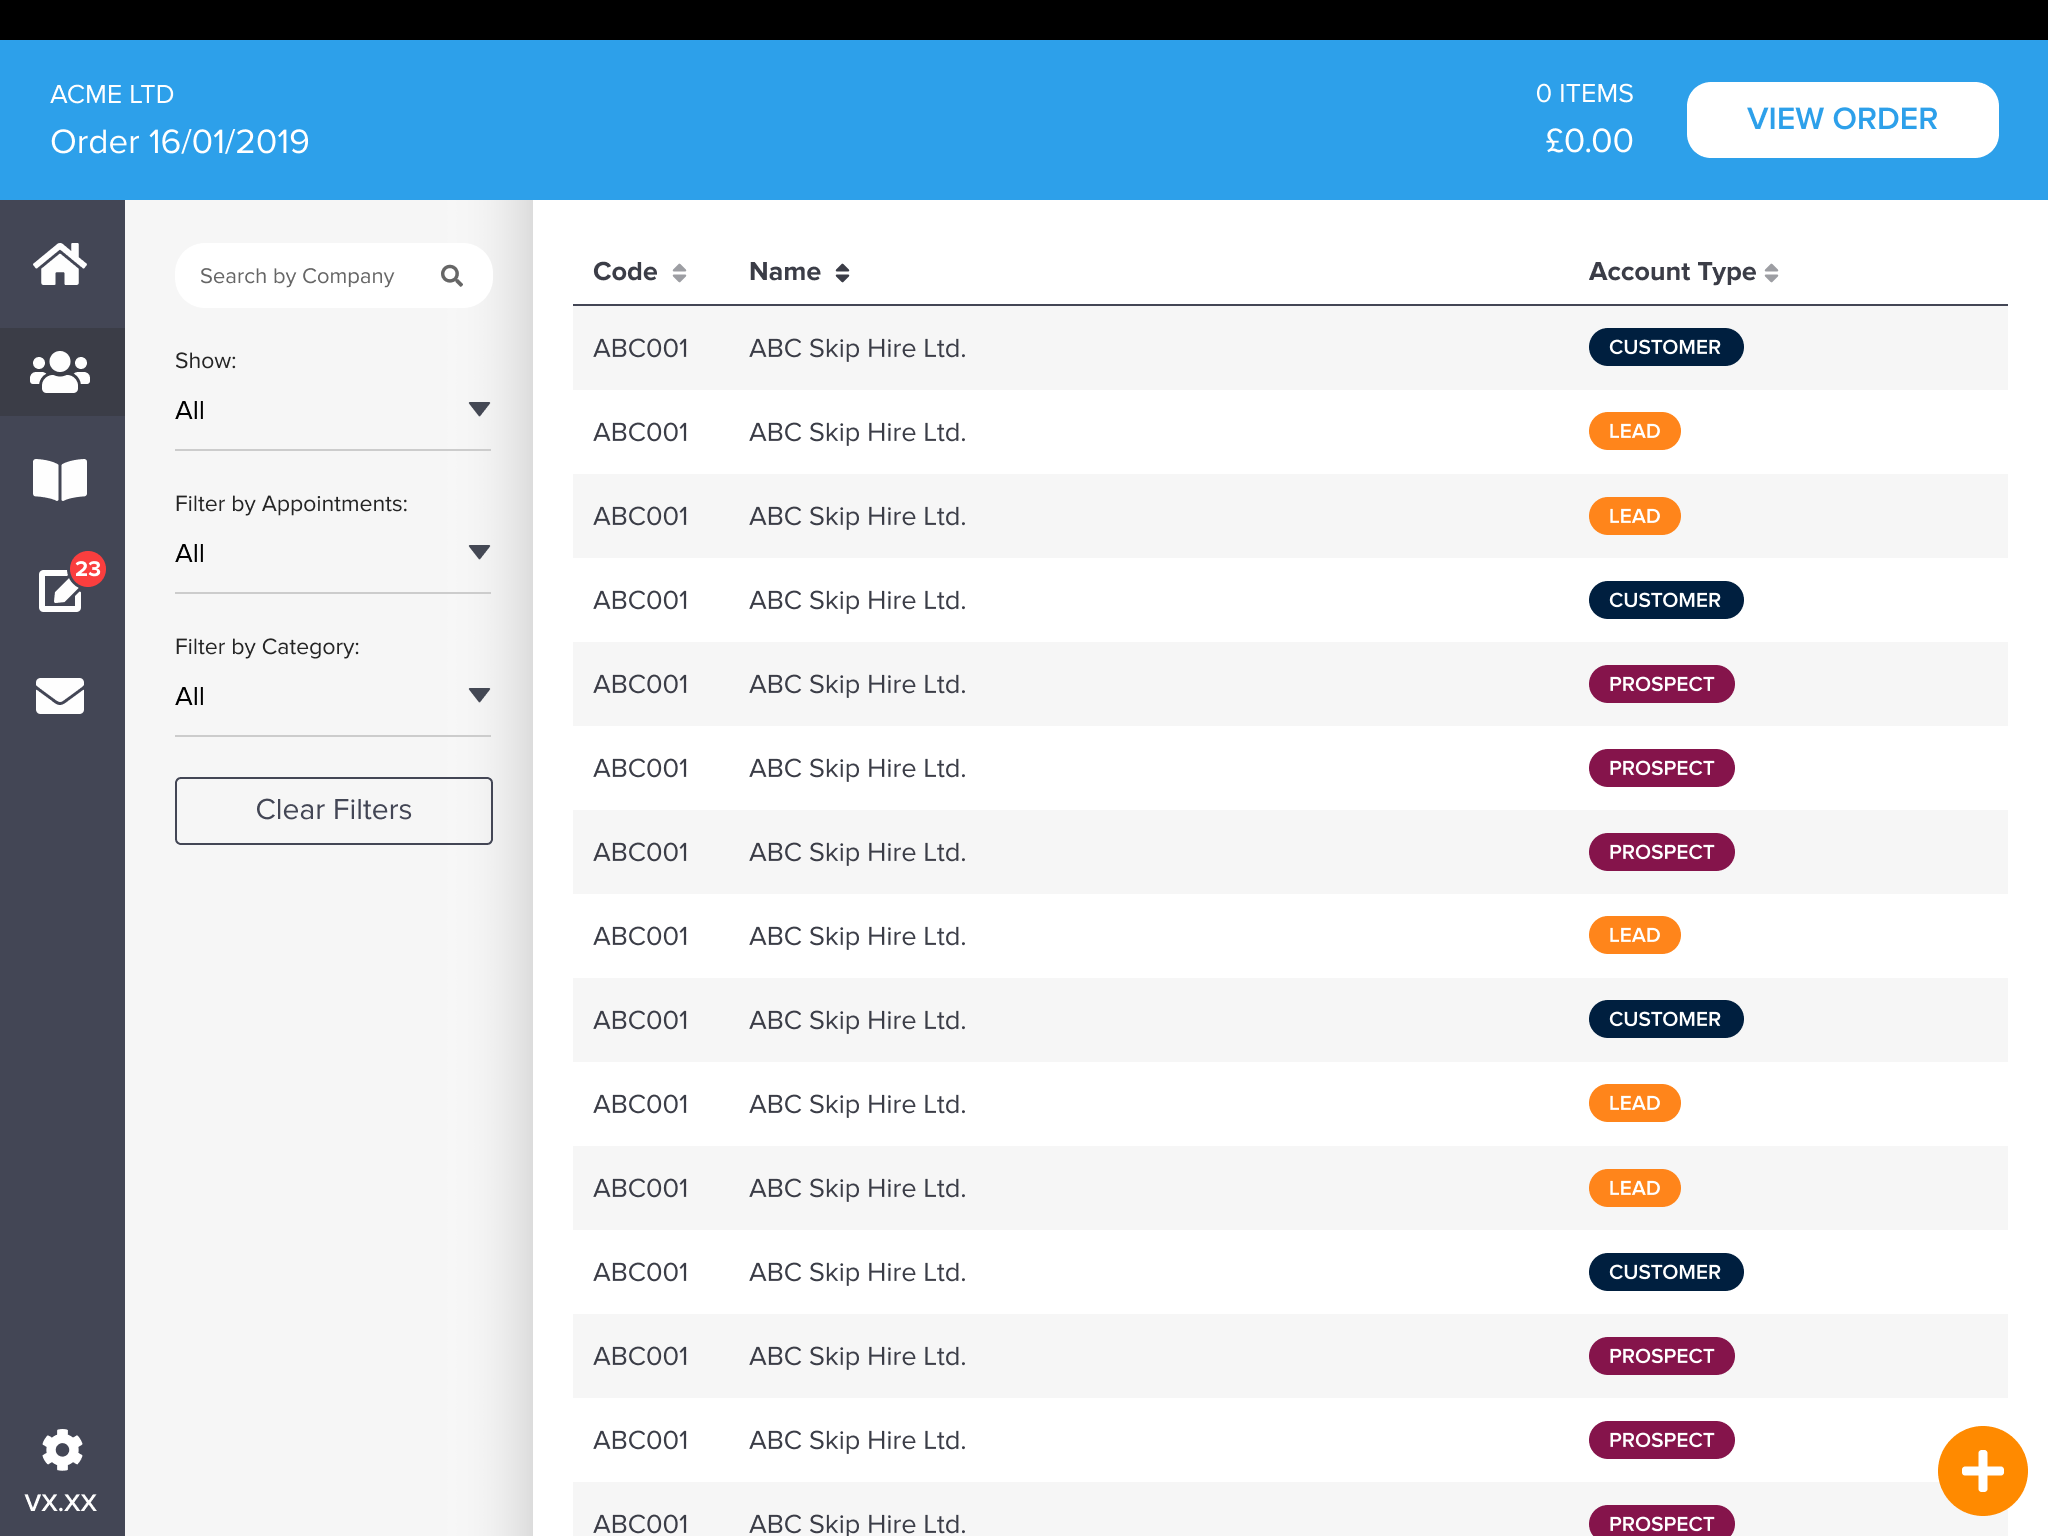The height and width of the screenshot is (1536, 2048).
Task: Tap the orange plus add button
Action: (1982, 1471)
